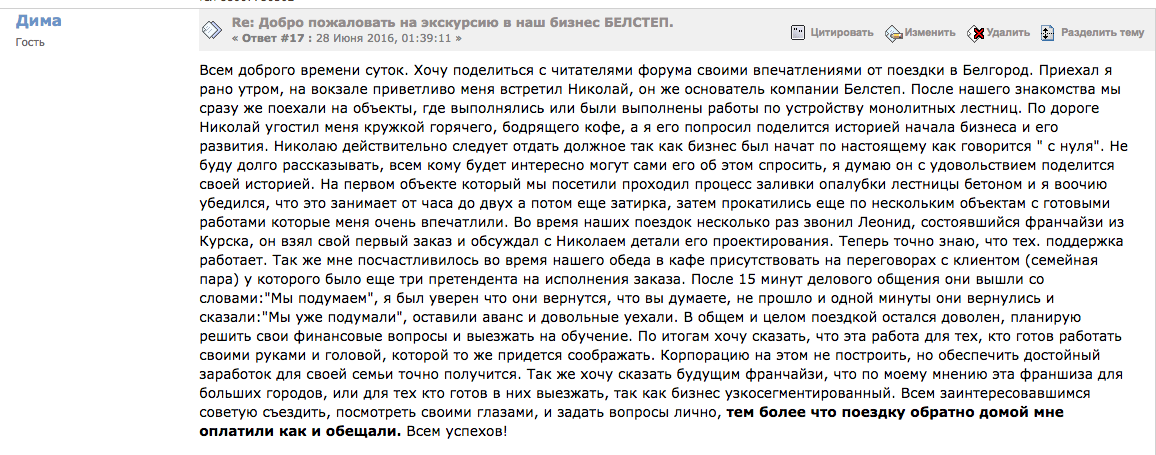
Task: Click the edit pencil icon beside Изменить
Action: tap(893, 32)
